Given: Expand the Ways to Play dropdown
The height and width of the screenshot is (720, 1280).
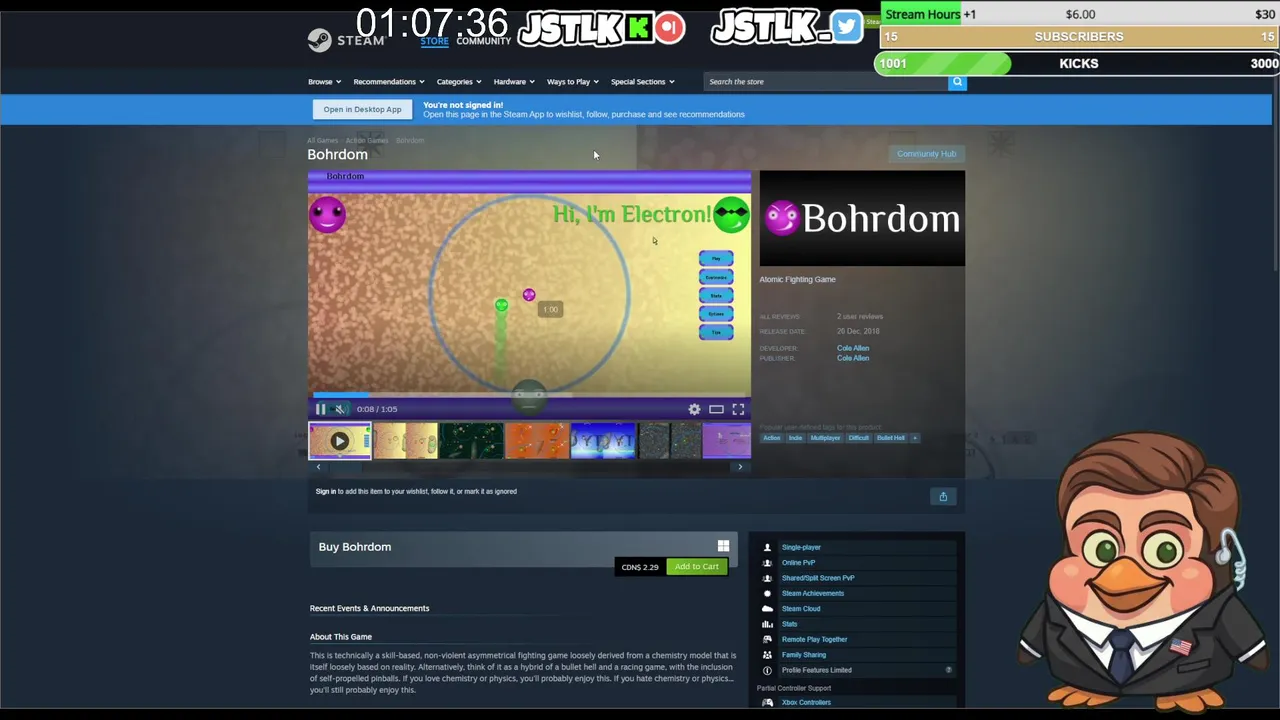Looking at the screenshot, I should click(x=572, y=82).
